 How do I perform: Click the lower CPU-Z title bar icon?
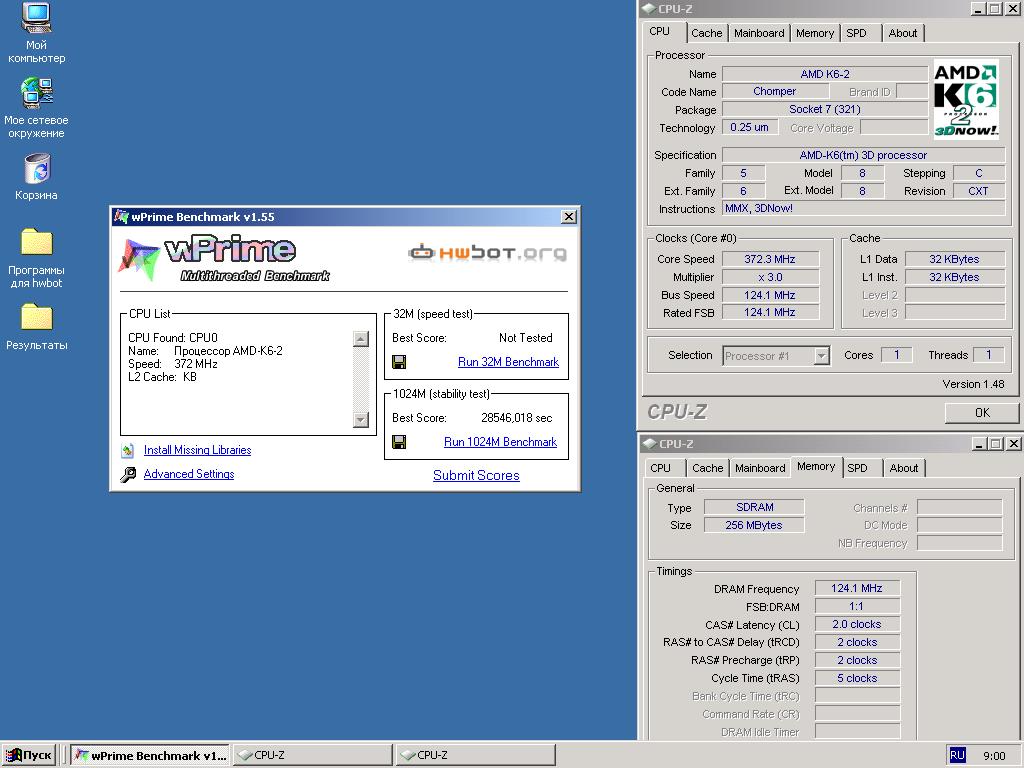(x=650, y=444)
